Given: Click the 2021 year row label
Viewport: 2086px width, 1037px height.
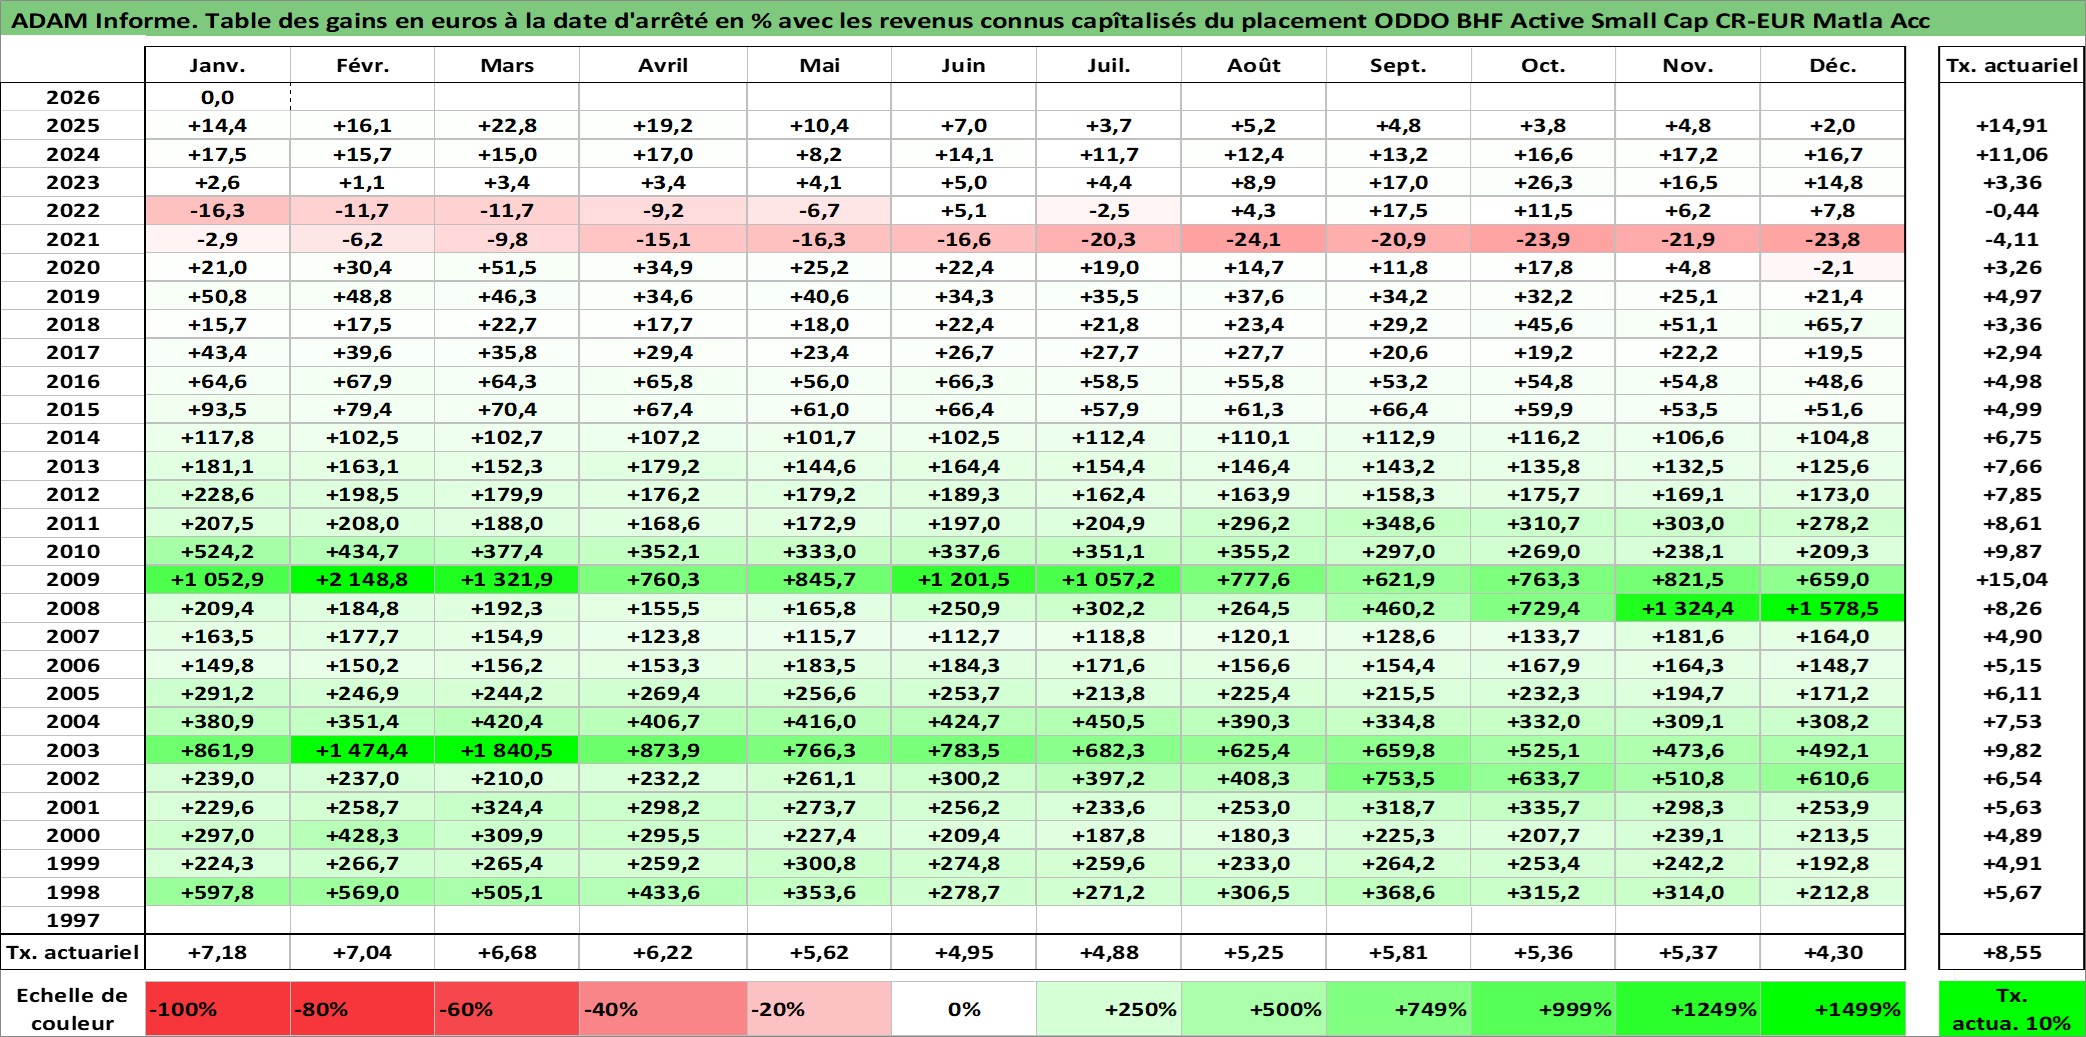Looking at the screenshot, I should pos(73,239).
